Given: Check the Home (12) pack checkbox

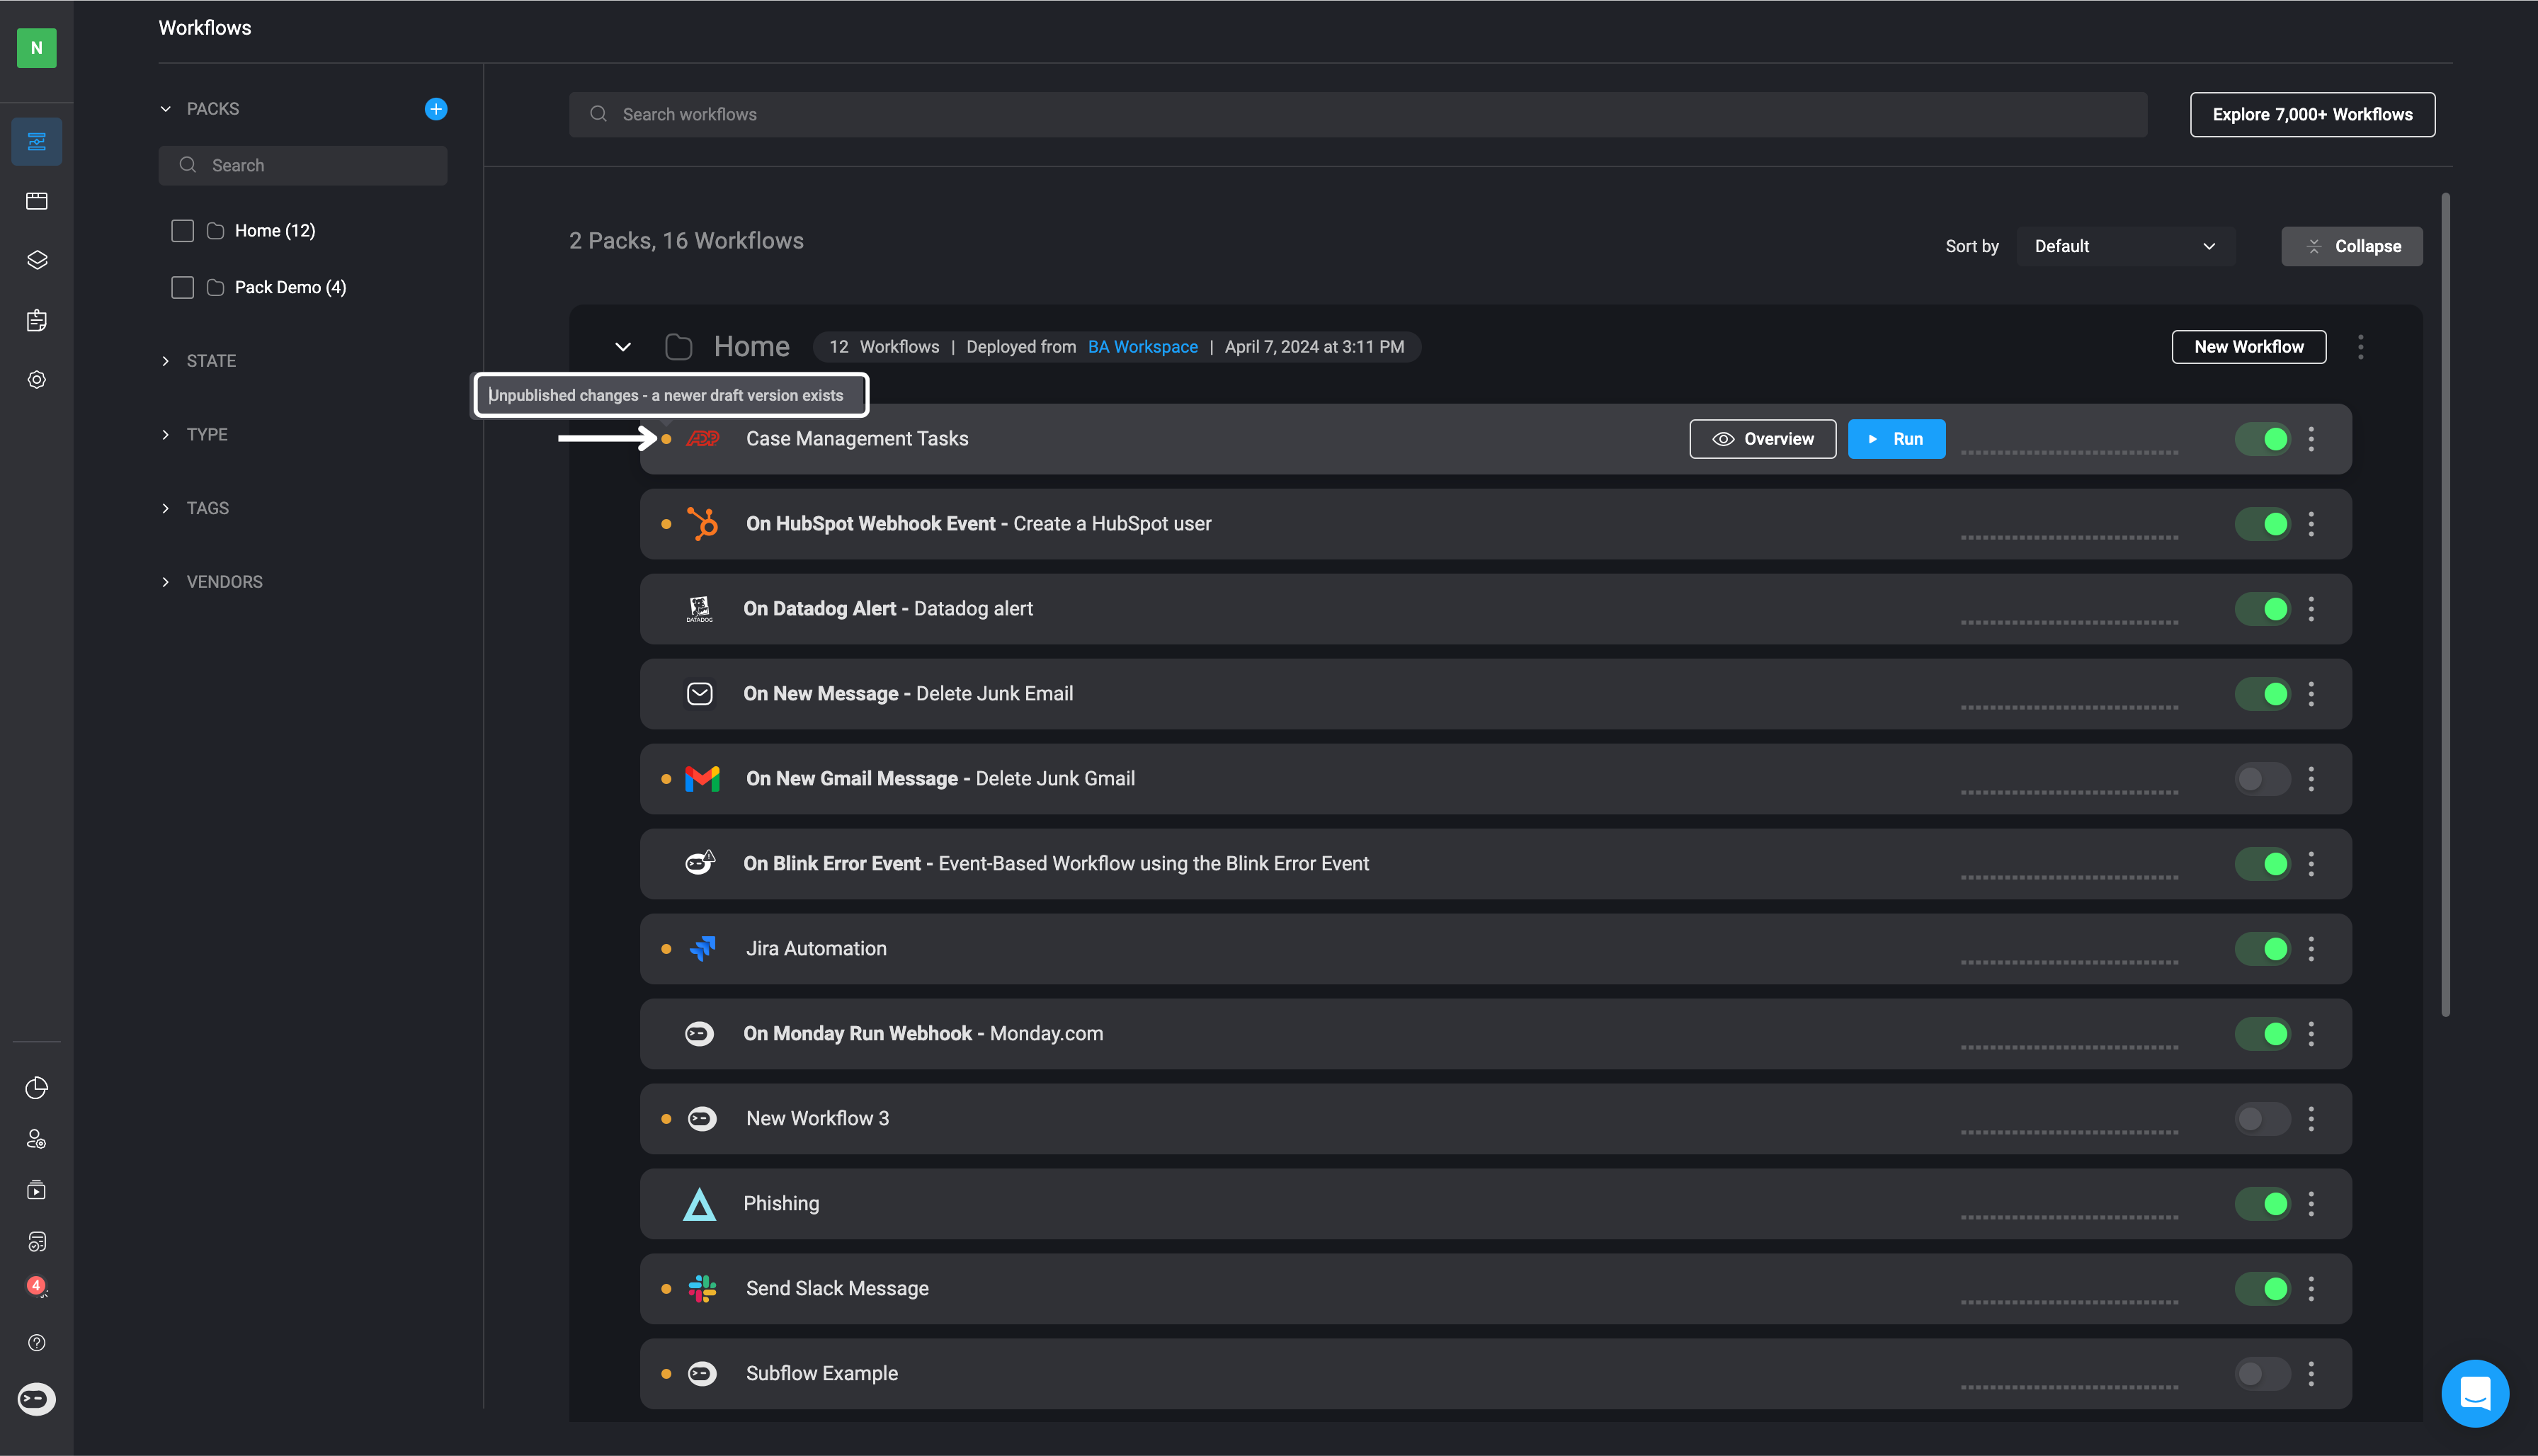Looking at the screenshot, I should tap(182, 231).
